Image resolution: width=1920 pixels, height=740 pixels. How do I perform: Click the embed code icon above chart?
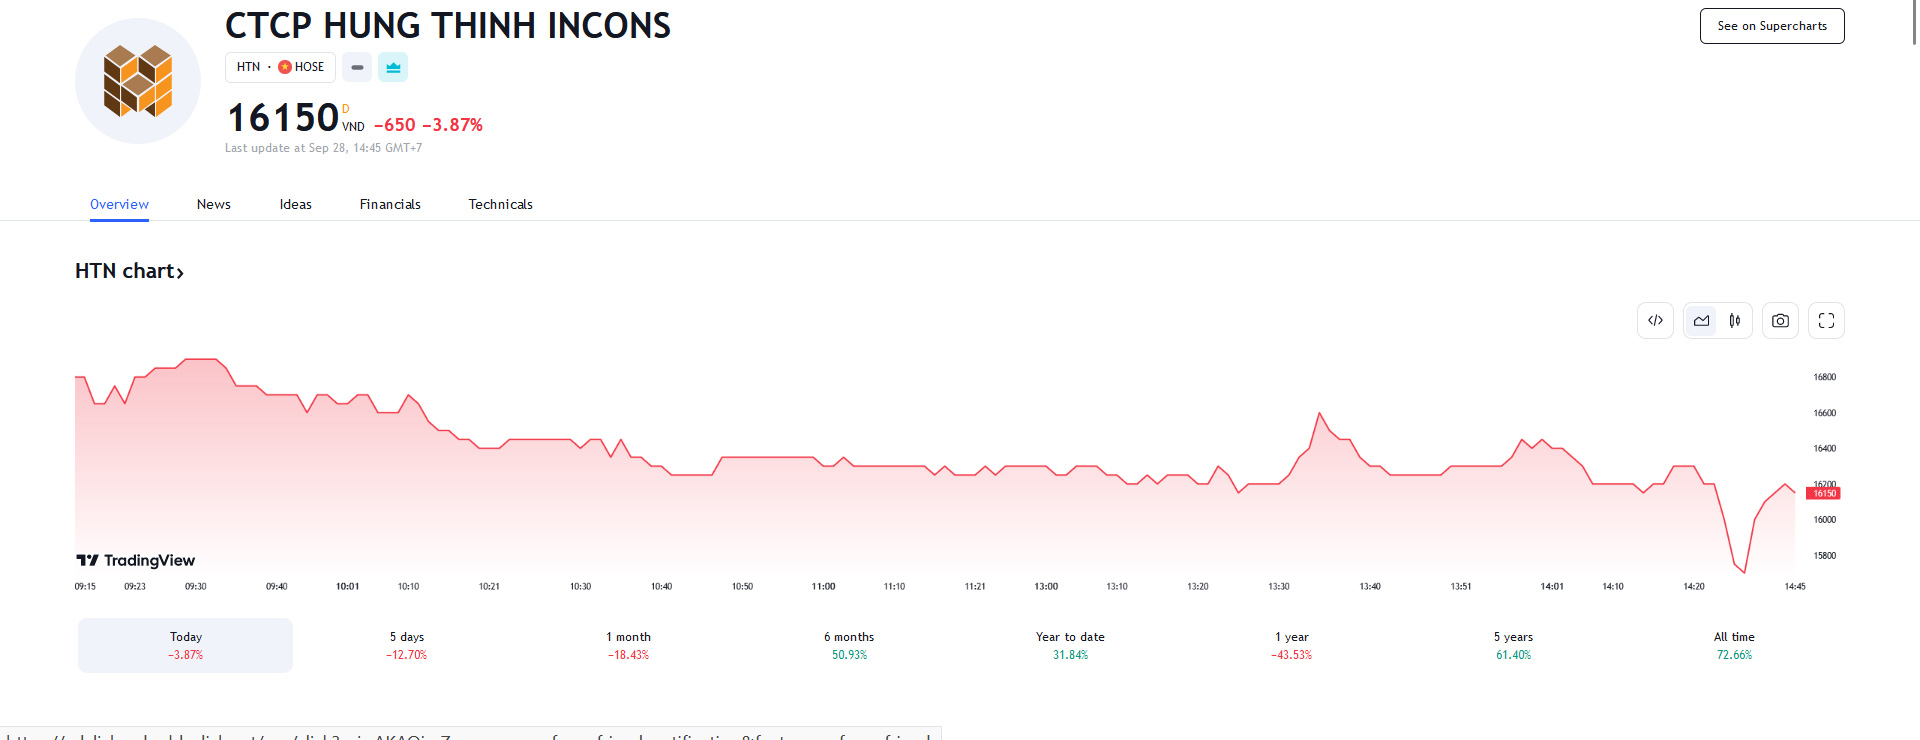1655,321
